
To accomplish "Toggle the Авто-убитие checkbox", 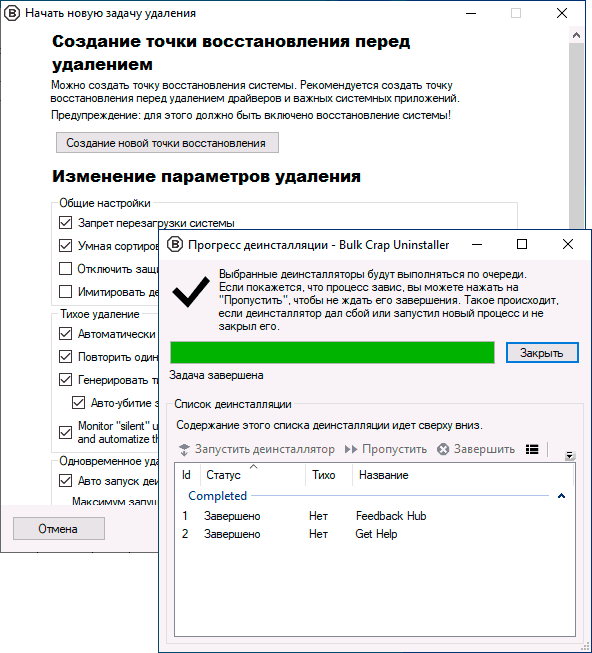I will [x=79, y=402].
